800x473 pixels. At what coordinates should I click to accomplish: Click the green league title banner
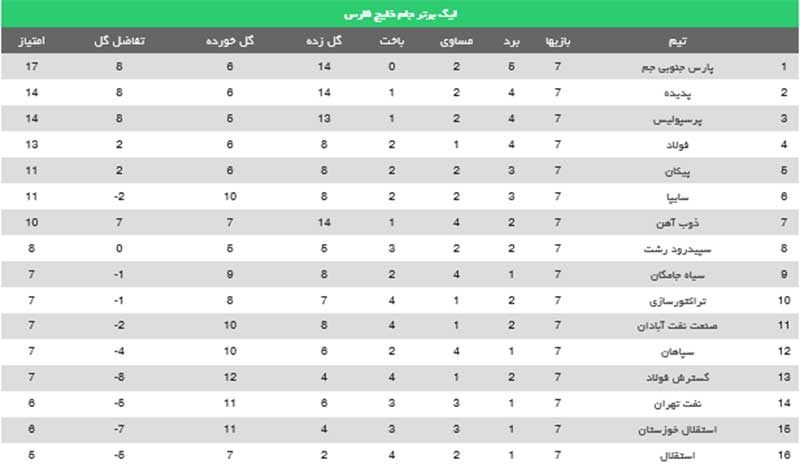(x=400, y=14)
